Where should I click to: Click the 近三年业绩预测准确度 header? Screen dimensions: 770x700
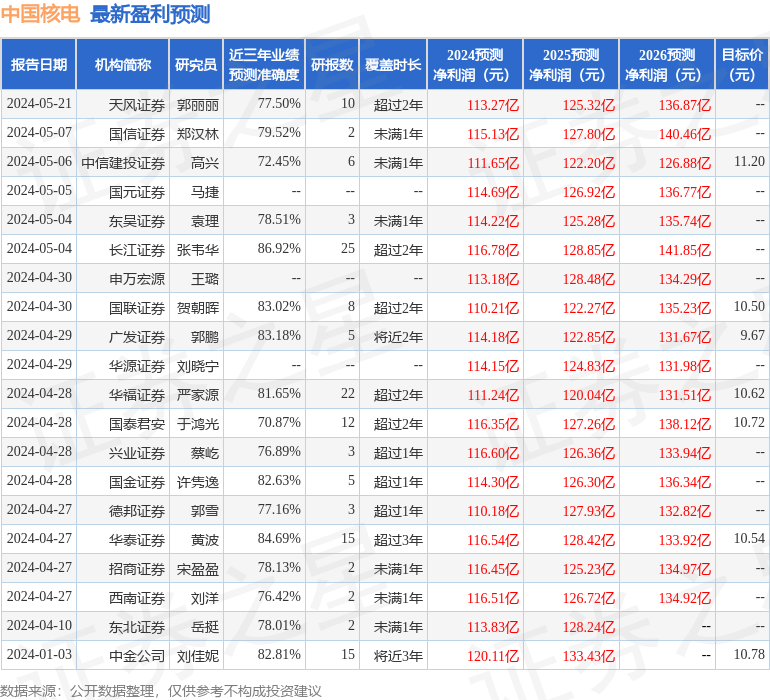pyautogui.click(x=264, y=64)
